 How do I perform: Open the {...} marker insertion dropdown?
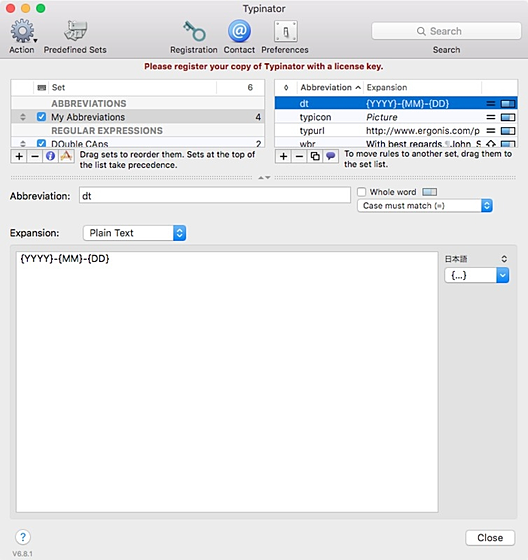477,275
